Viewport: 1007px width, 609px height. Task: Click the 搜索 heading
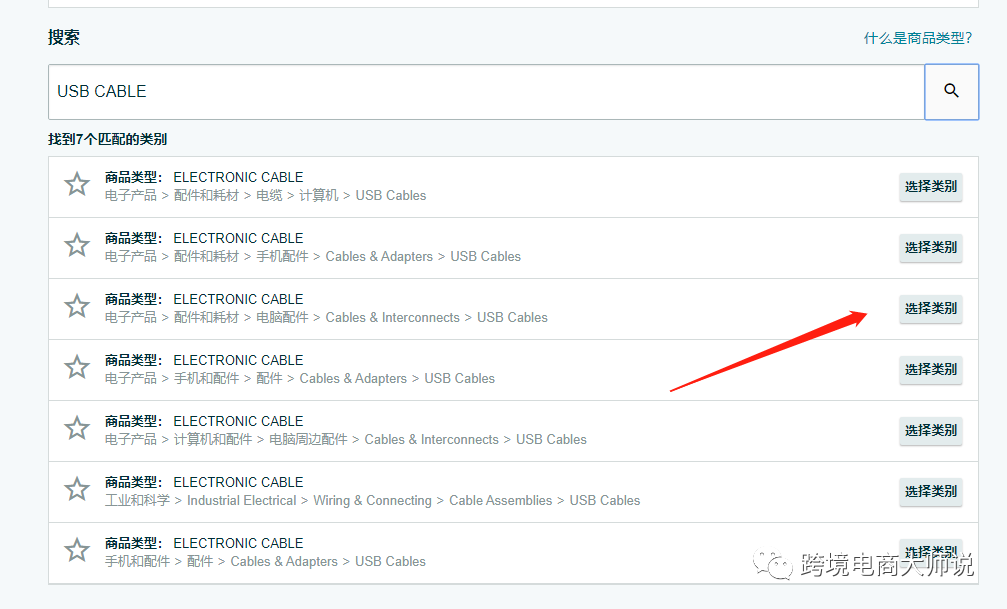tap(64, 37)
